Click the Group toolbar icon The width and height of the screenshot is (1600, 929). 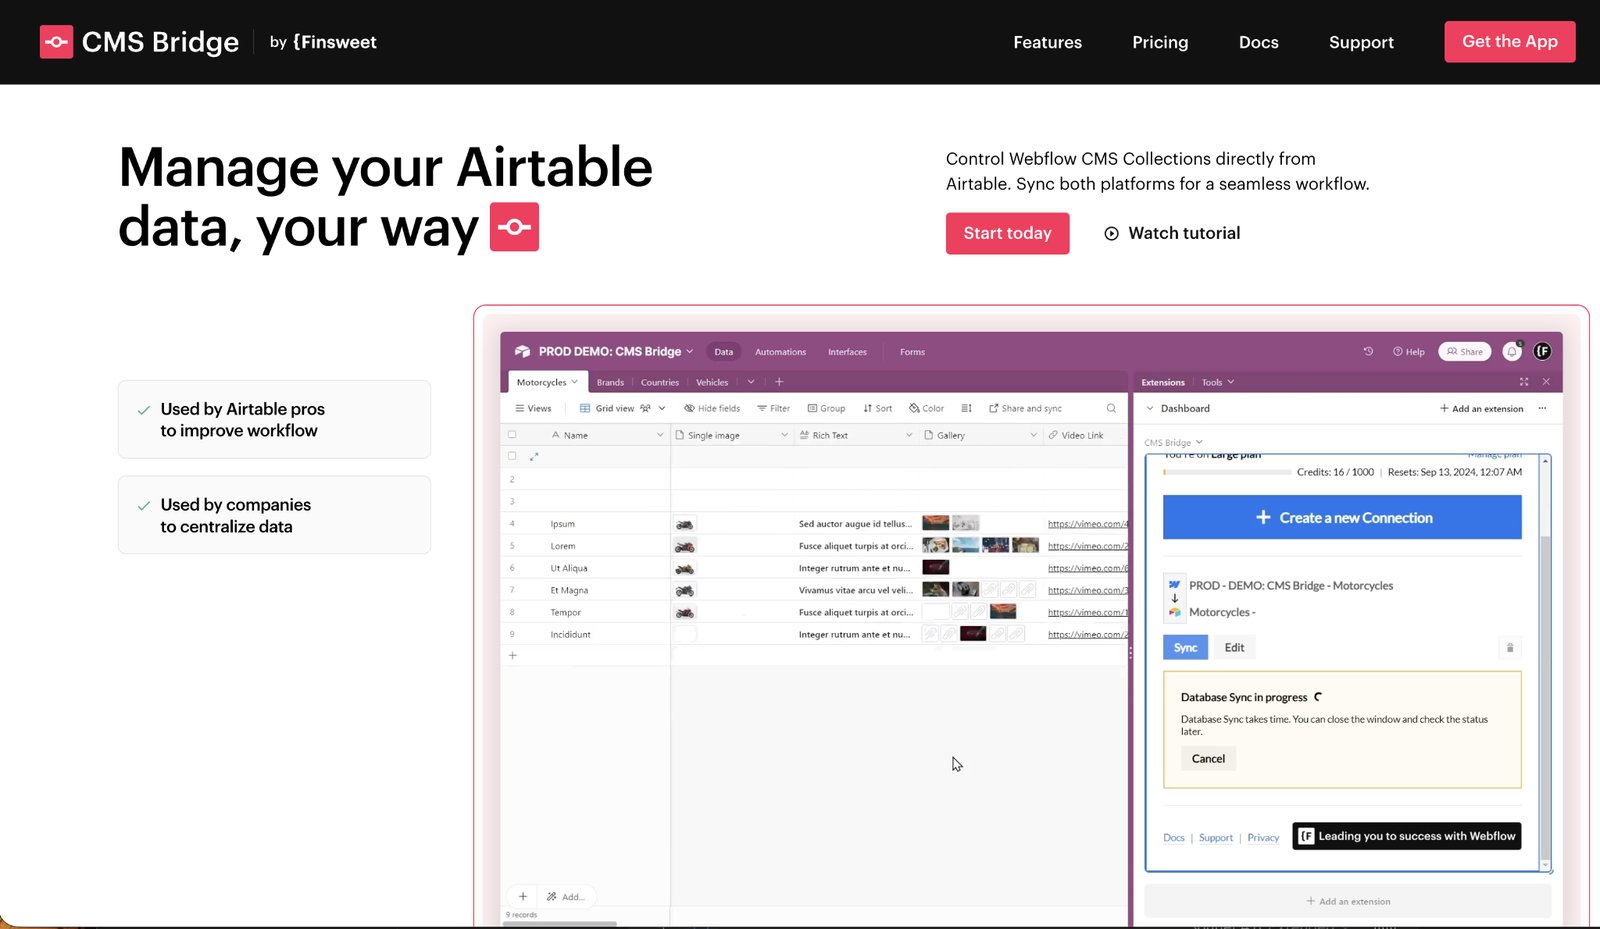click(813, 408)
